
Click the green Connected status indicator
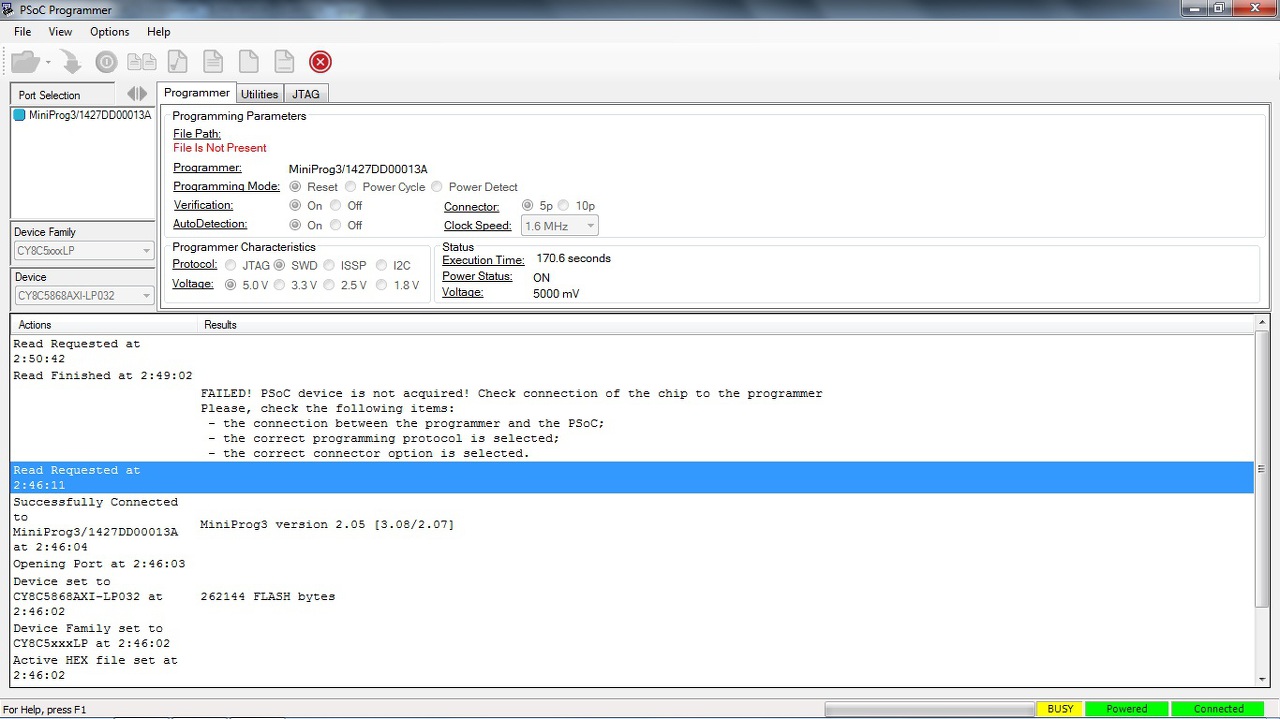point(1218,709)
